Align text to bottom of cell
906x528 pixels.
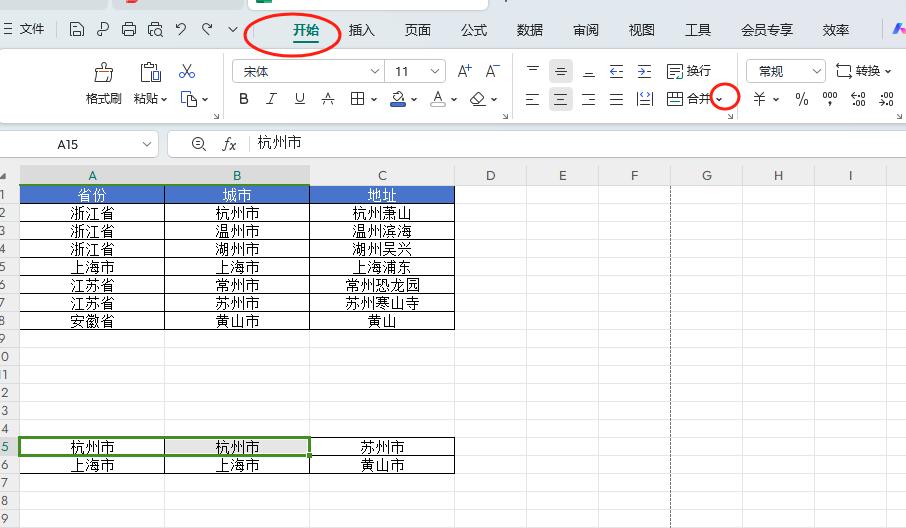(588, 71)
